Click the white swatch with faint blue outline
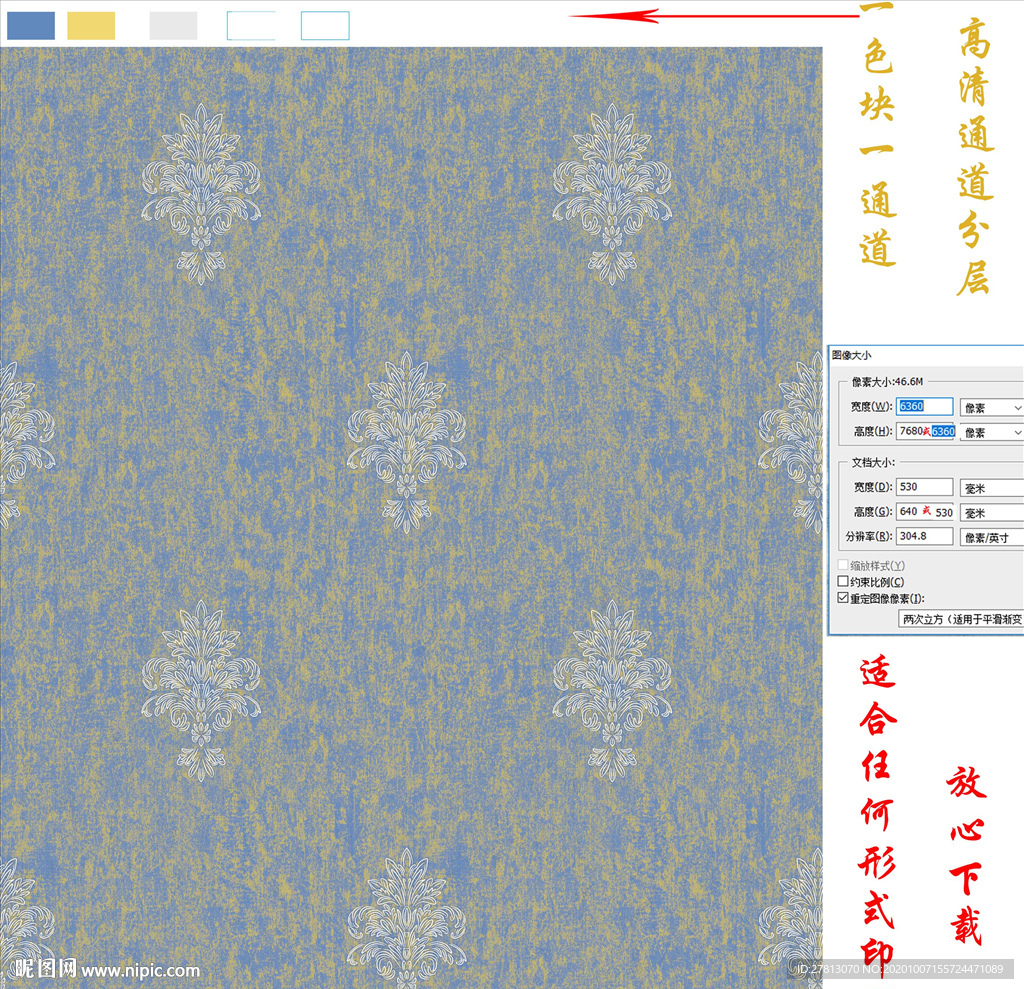The width and height of the screenshot is (1024, 989). tap(251, 25)
